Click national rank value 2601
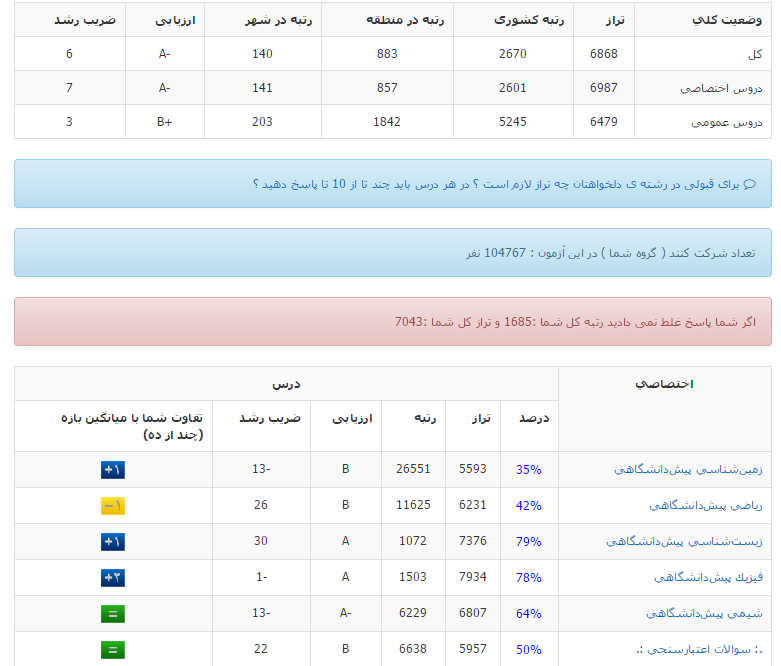The width and height of the screenshot is (781, 666). pos(513,88)
